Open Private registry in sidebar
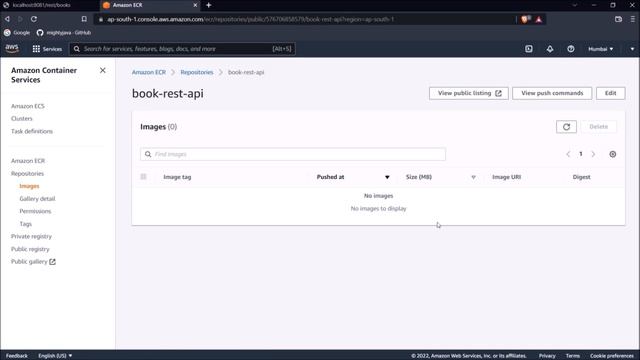This screenshot has width=640, height=360. point(31,236)
